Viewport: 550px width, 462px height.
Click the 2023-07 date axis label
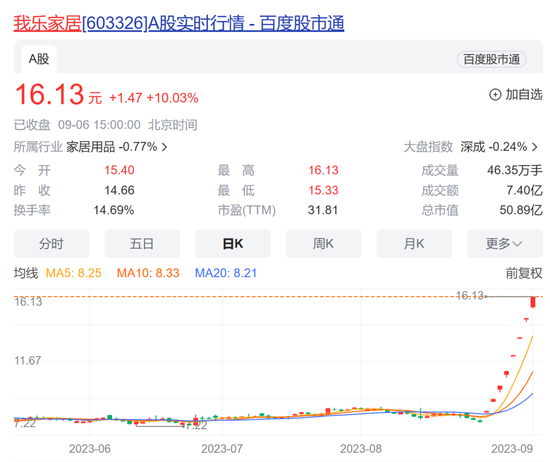[x=222, y=449]
